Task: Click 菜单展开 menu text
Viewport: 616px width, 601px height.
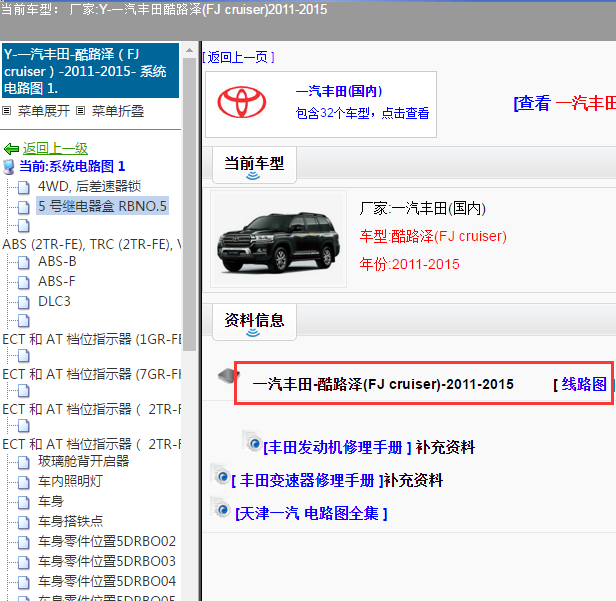Action: tap(44, 111)
